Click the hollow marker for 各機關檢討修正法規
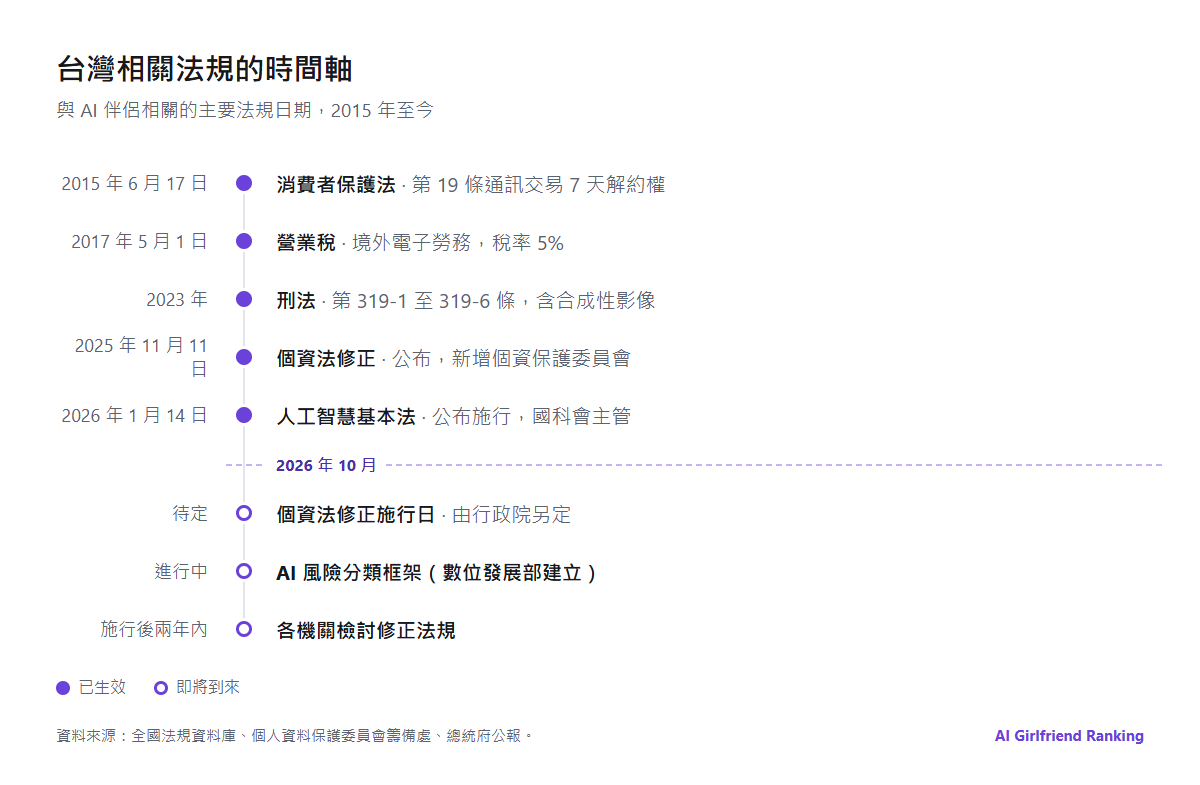This screenshot has height=785, width=1200. click(244, 629)
